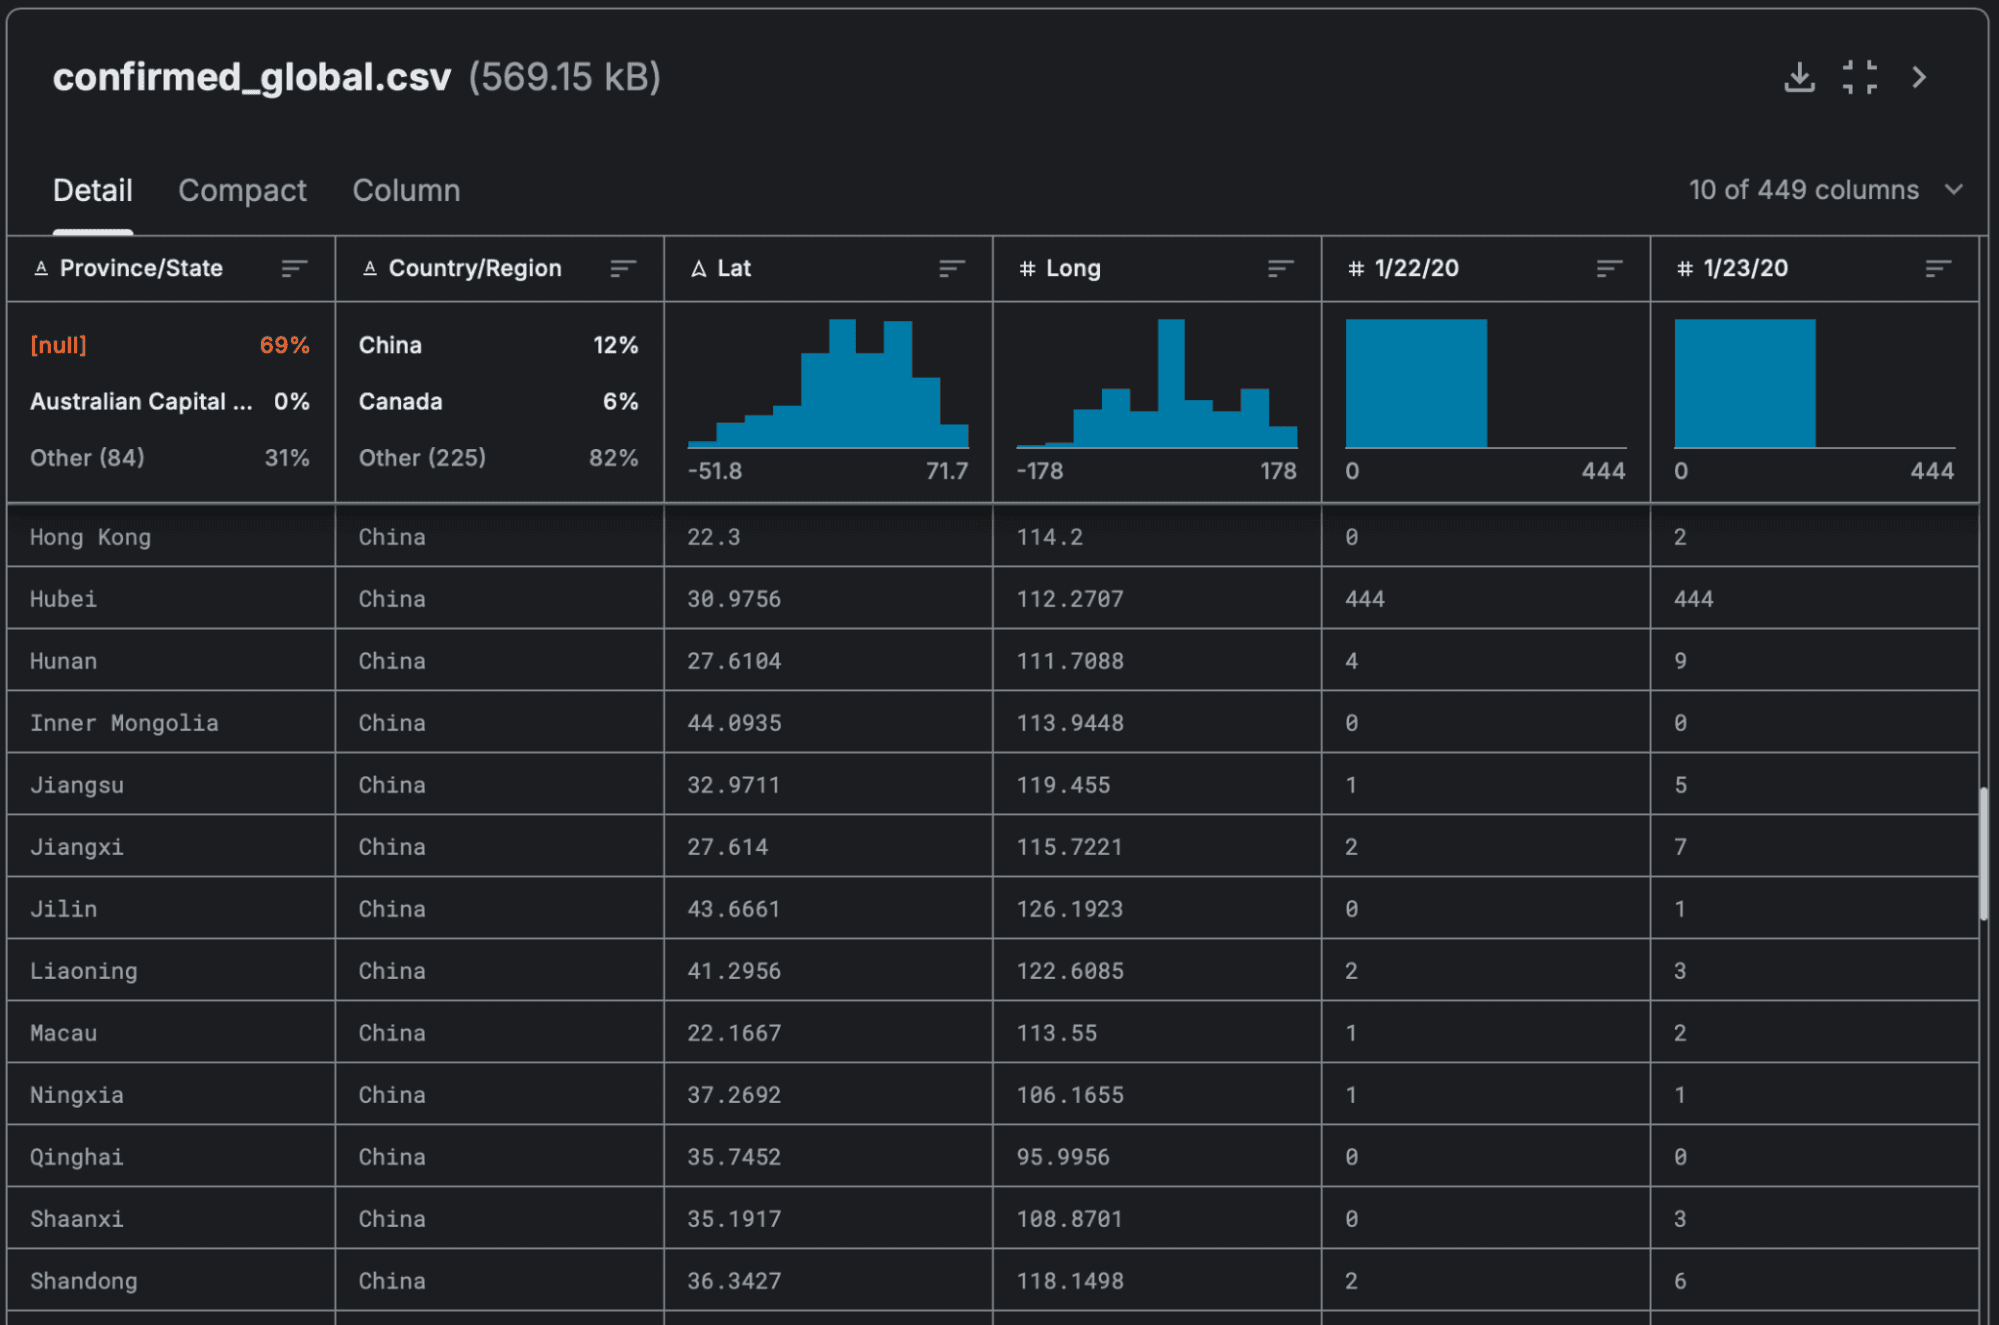Click China 12% in Country/Region summary
The width and height of the screenshot is (1999, 1325).
pyautogui.click(x=497, y=345)
